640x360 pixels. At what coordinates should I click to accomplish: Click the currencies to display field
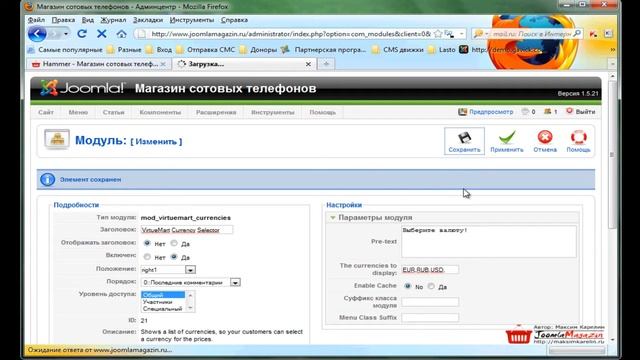(x=430, y=269)
